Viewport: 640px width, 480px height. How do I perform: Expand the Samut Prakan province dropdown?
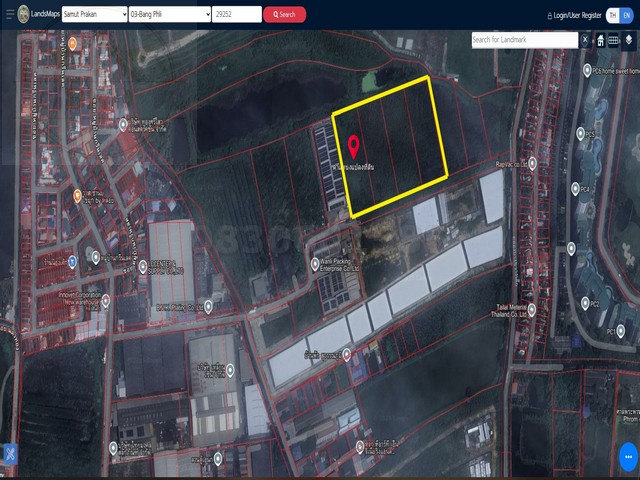tap(94, 15)
